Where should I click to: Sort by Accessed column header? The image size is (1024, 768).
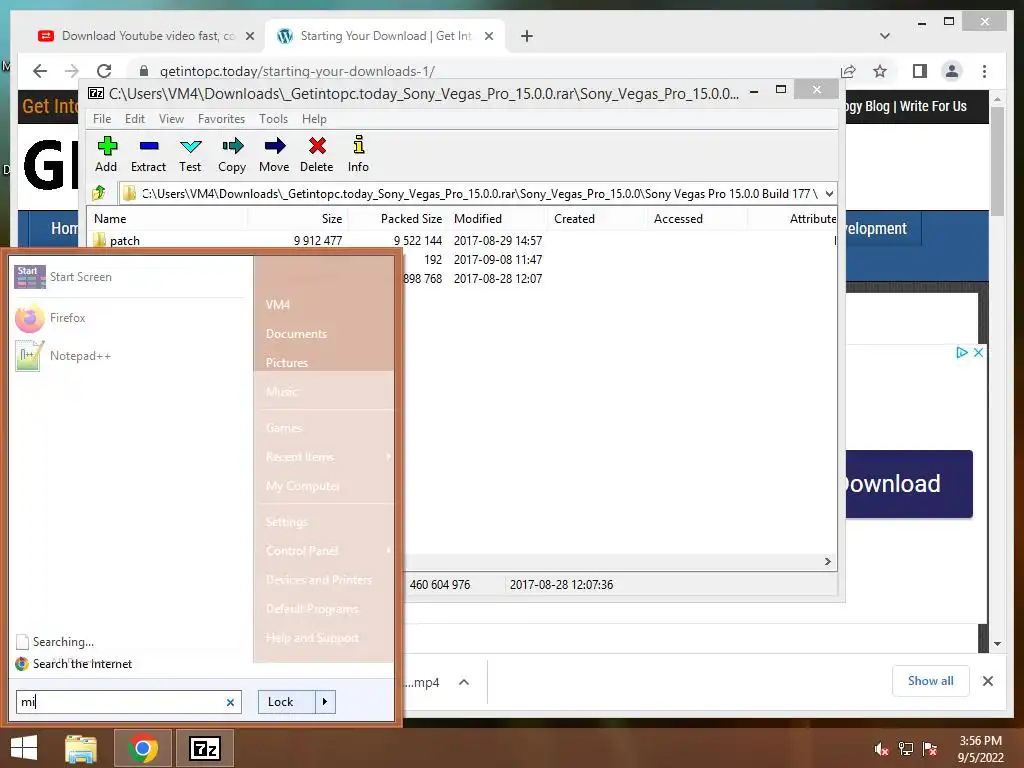click(x=697, y=219)
